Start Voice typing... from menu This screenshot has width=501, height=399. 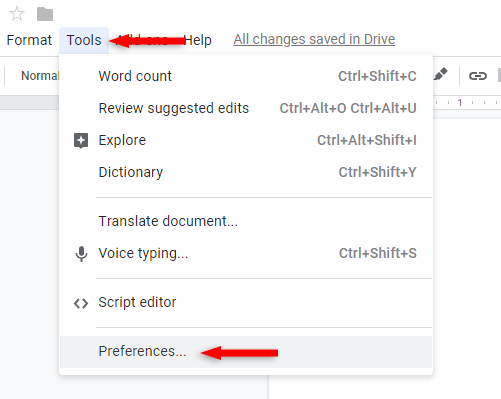point(246,253)
